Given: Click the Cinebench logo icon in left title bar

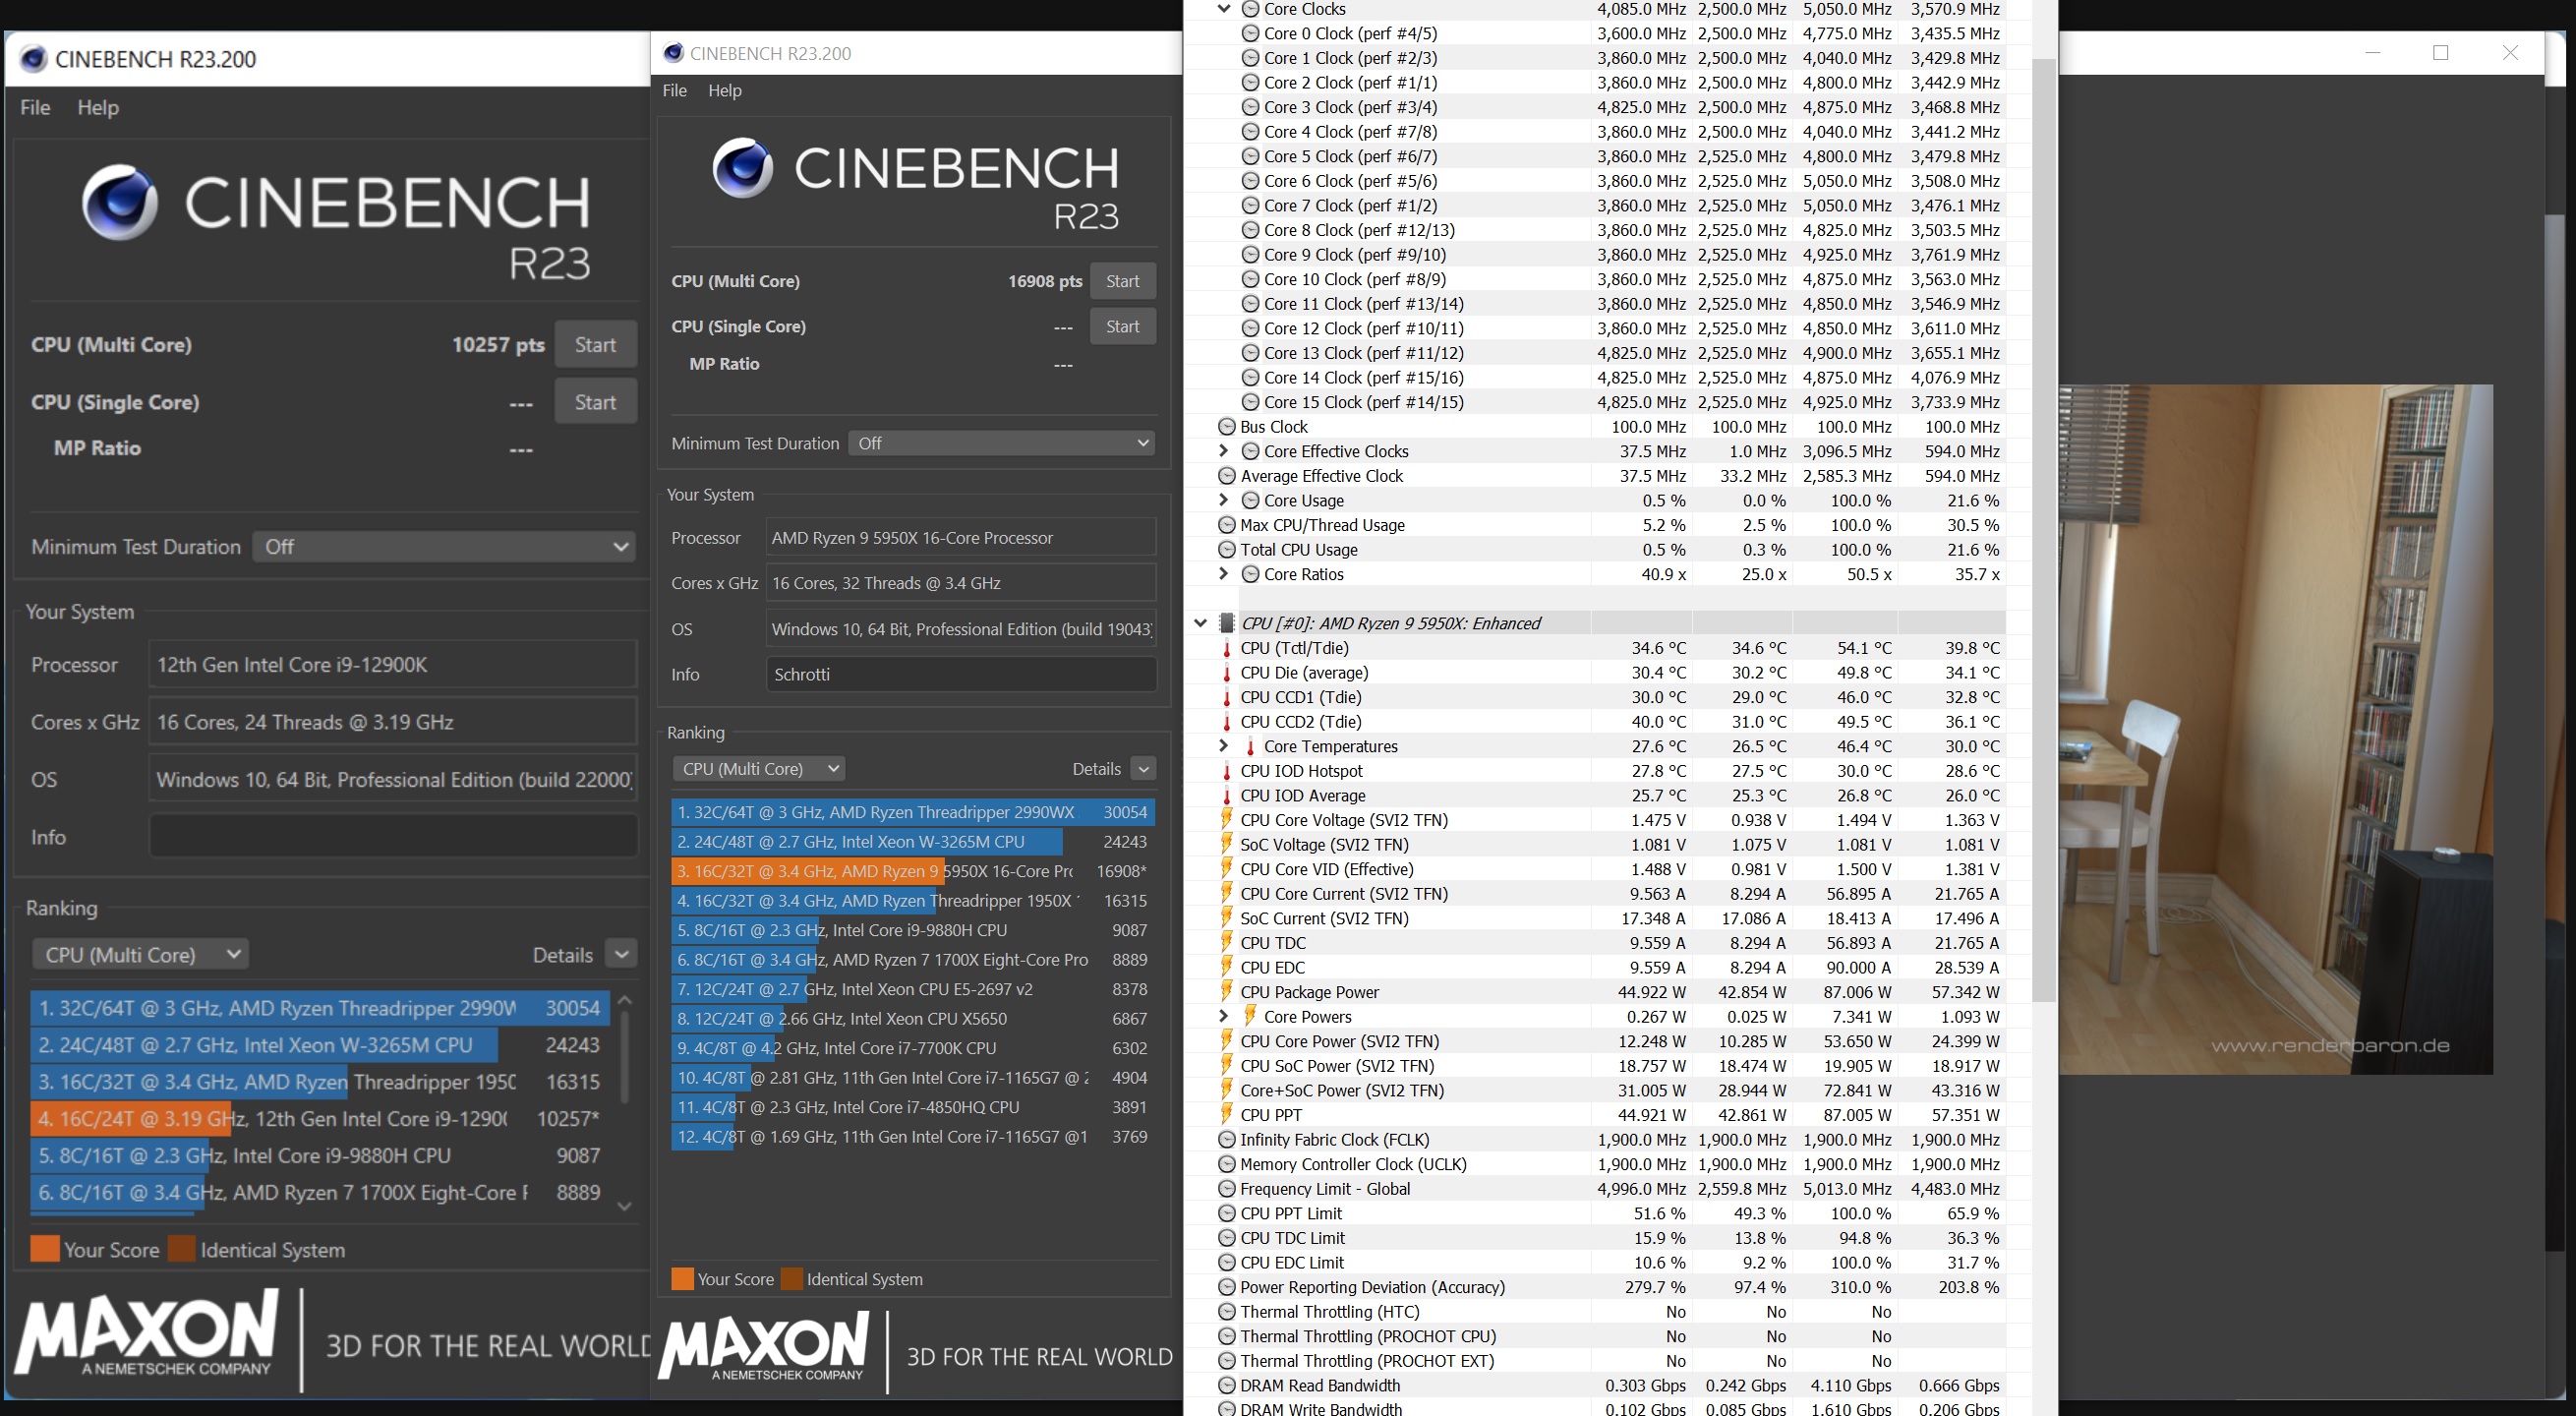Looking at the screenshot, I should (33, 59).
